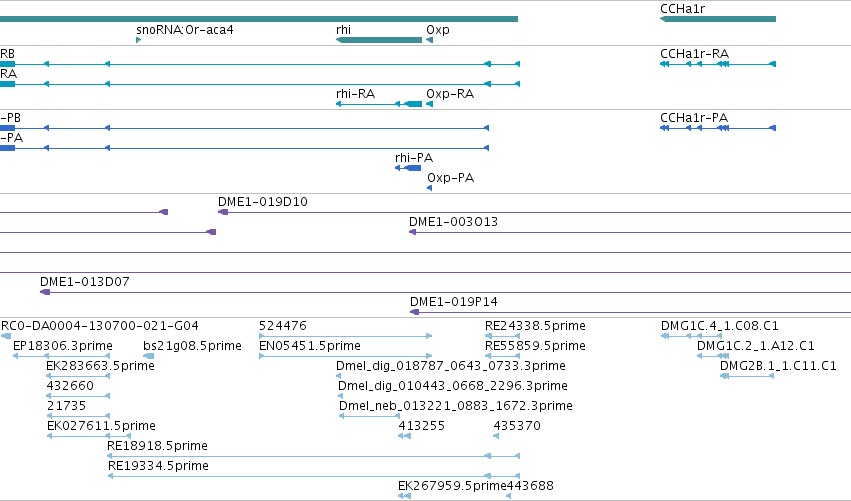
Task: Select the rhi gene feature bar
Action: click(379, 40)
